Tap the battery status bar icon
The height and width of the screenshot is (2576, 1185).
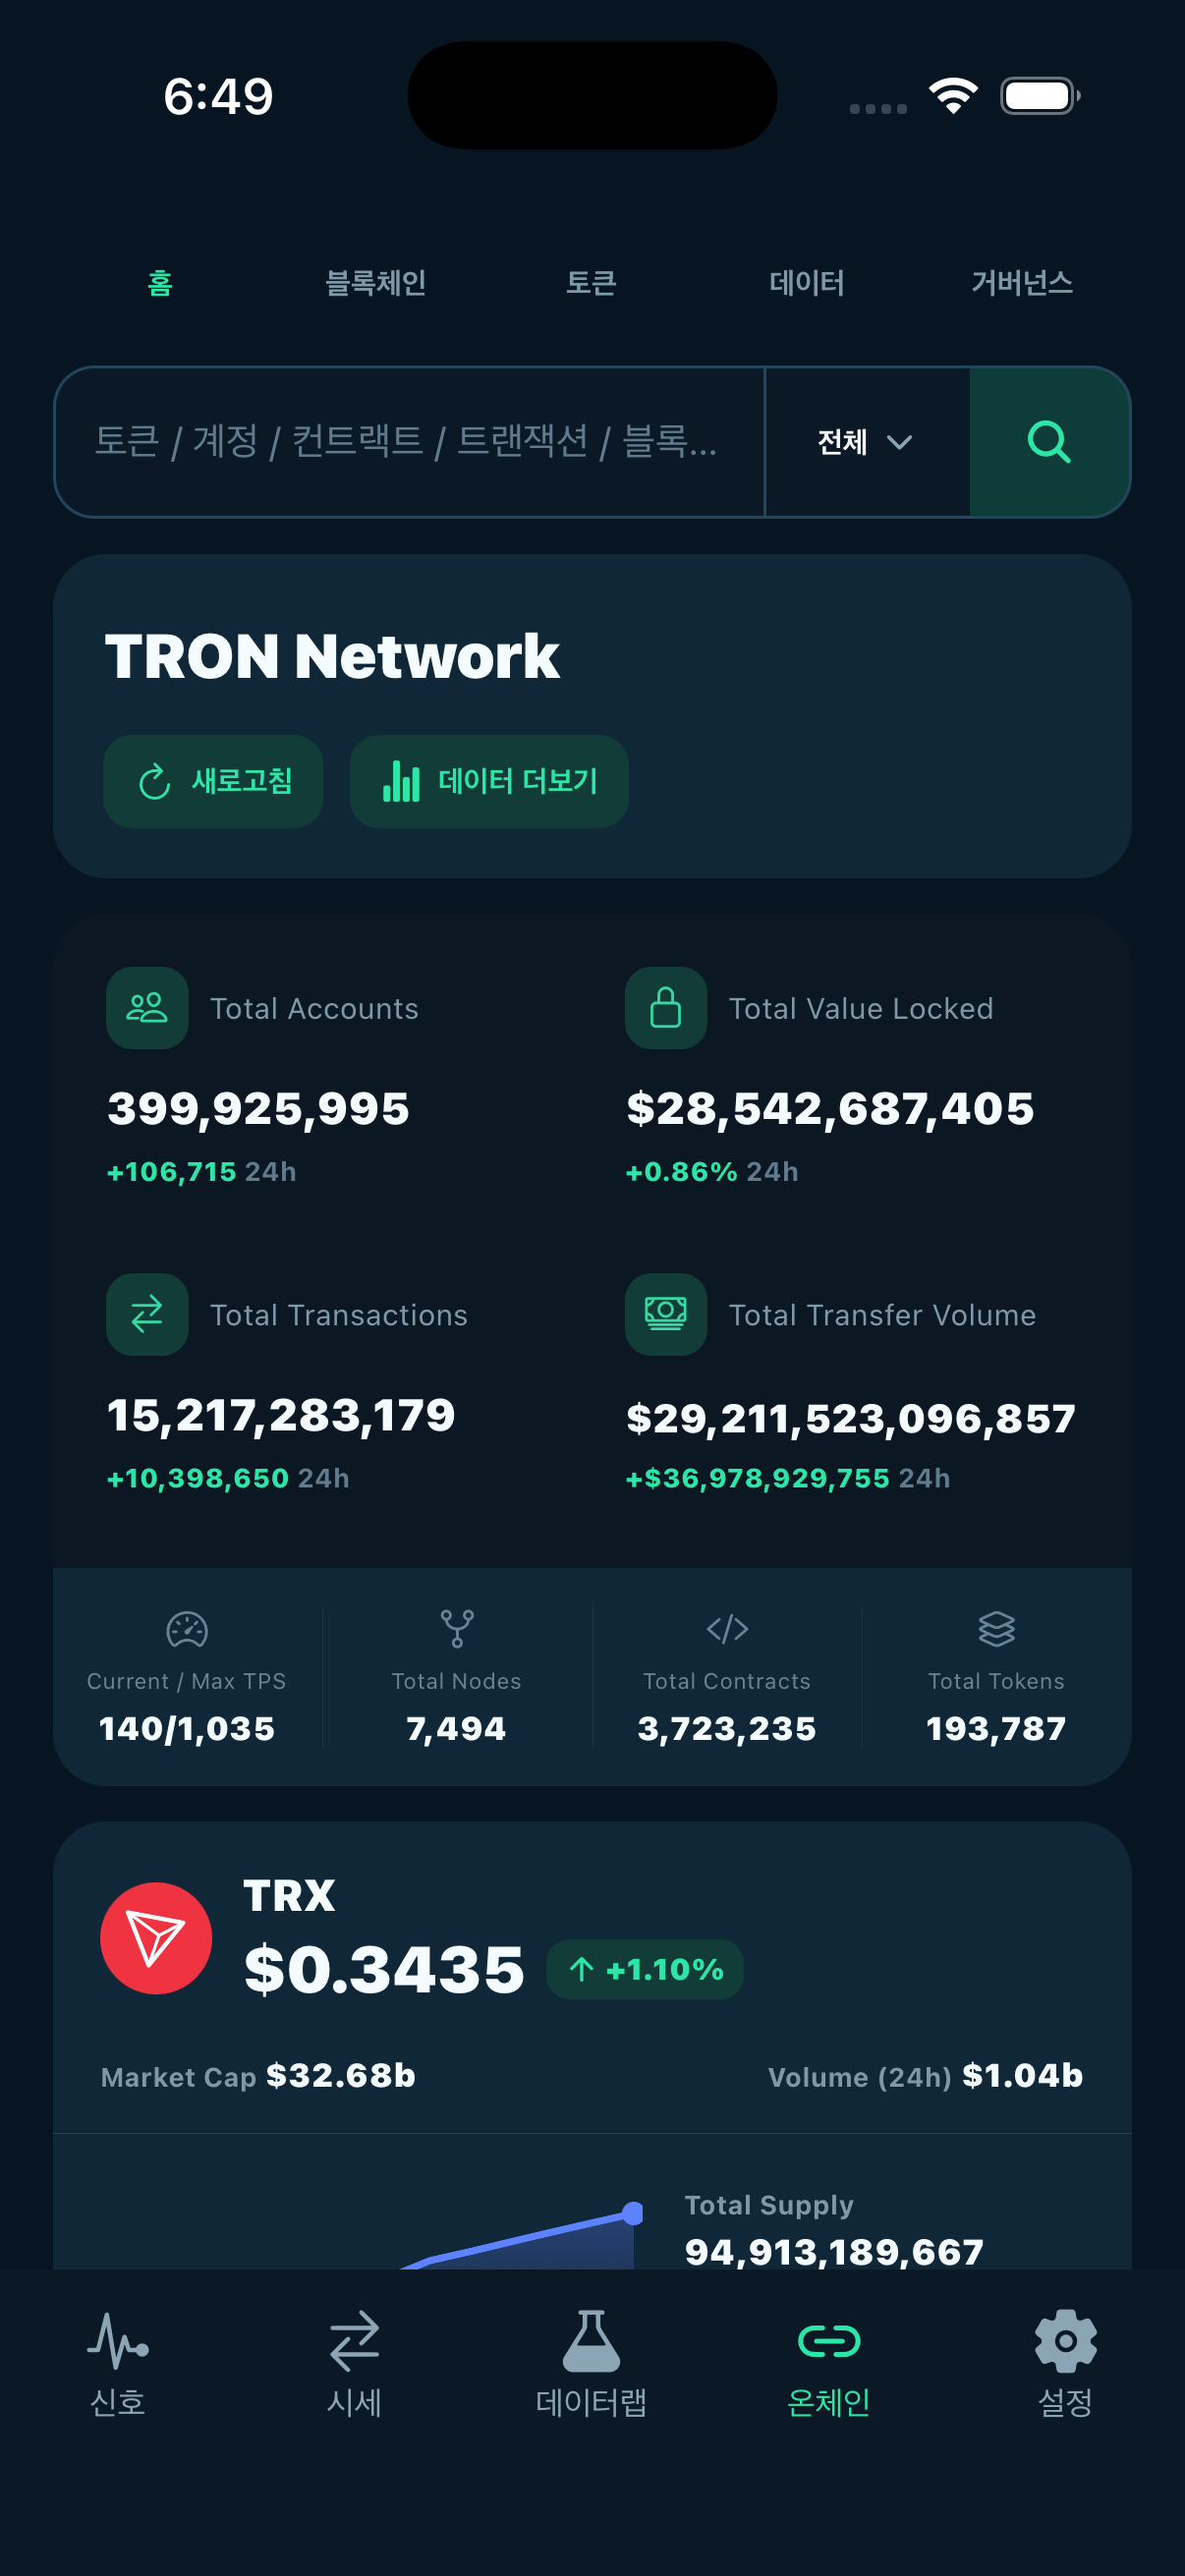tap(1041, 96)
